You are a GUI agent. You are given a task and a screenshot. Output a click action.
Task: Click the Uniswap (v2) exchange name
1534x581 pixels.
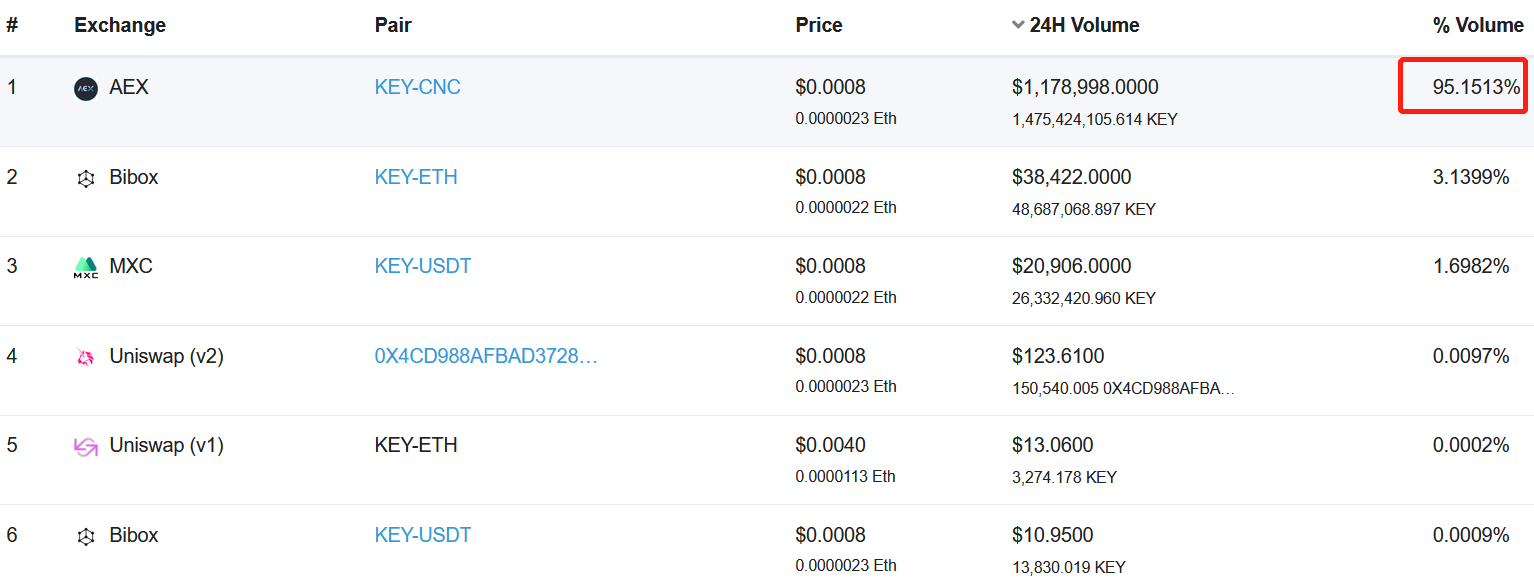166,356
